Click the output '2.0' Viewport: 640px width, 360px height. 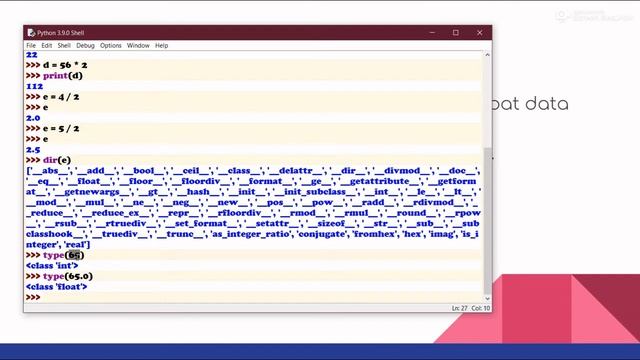(x=33, y=118)
